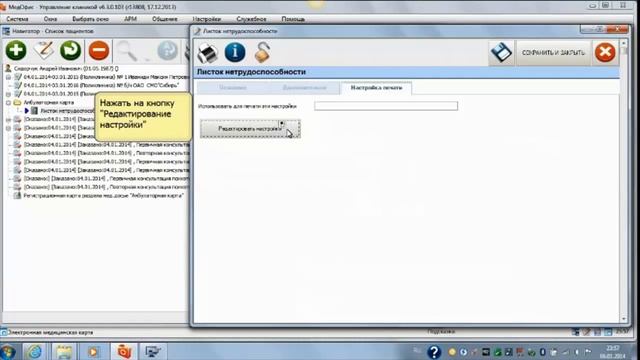Click the Подсказка status bar label
This screenshot has width=640, height=360.
441,331
